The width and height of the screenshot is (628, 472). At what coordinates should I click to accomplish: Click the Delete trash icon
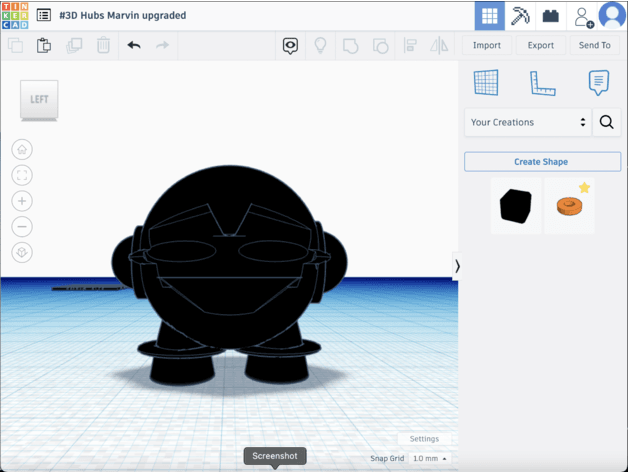click(103, 45)
